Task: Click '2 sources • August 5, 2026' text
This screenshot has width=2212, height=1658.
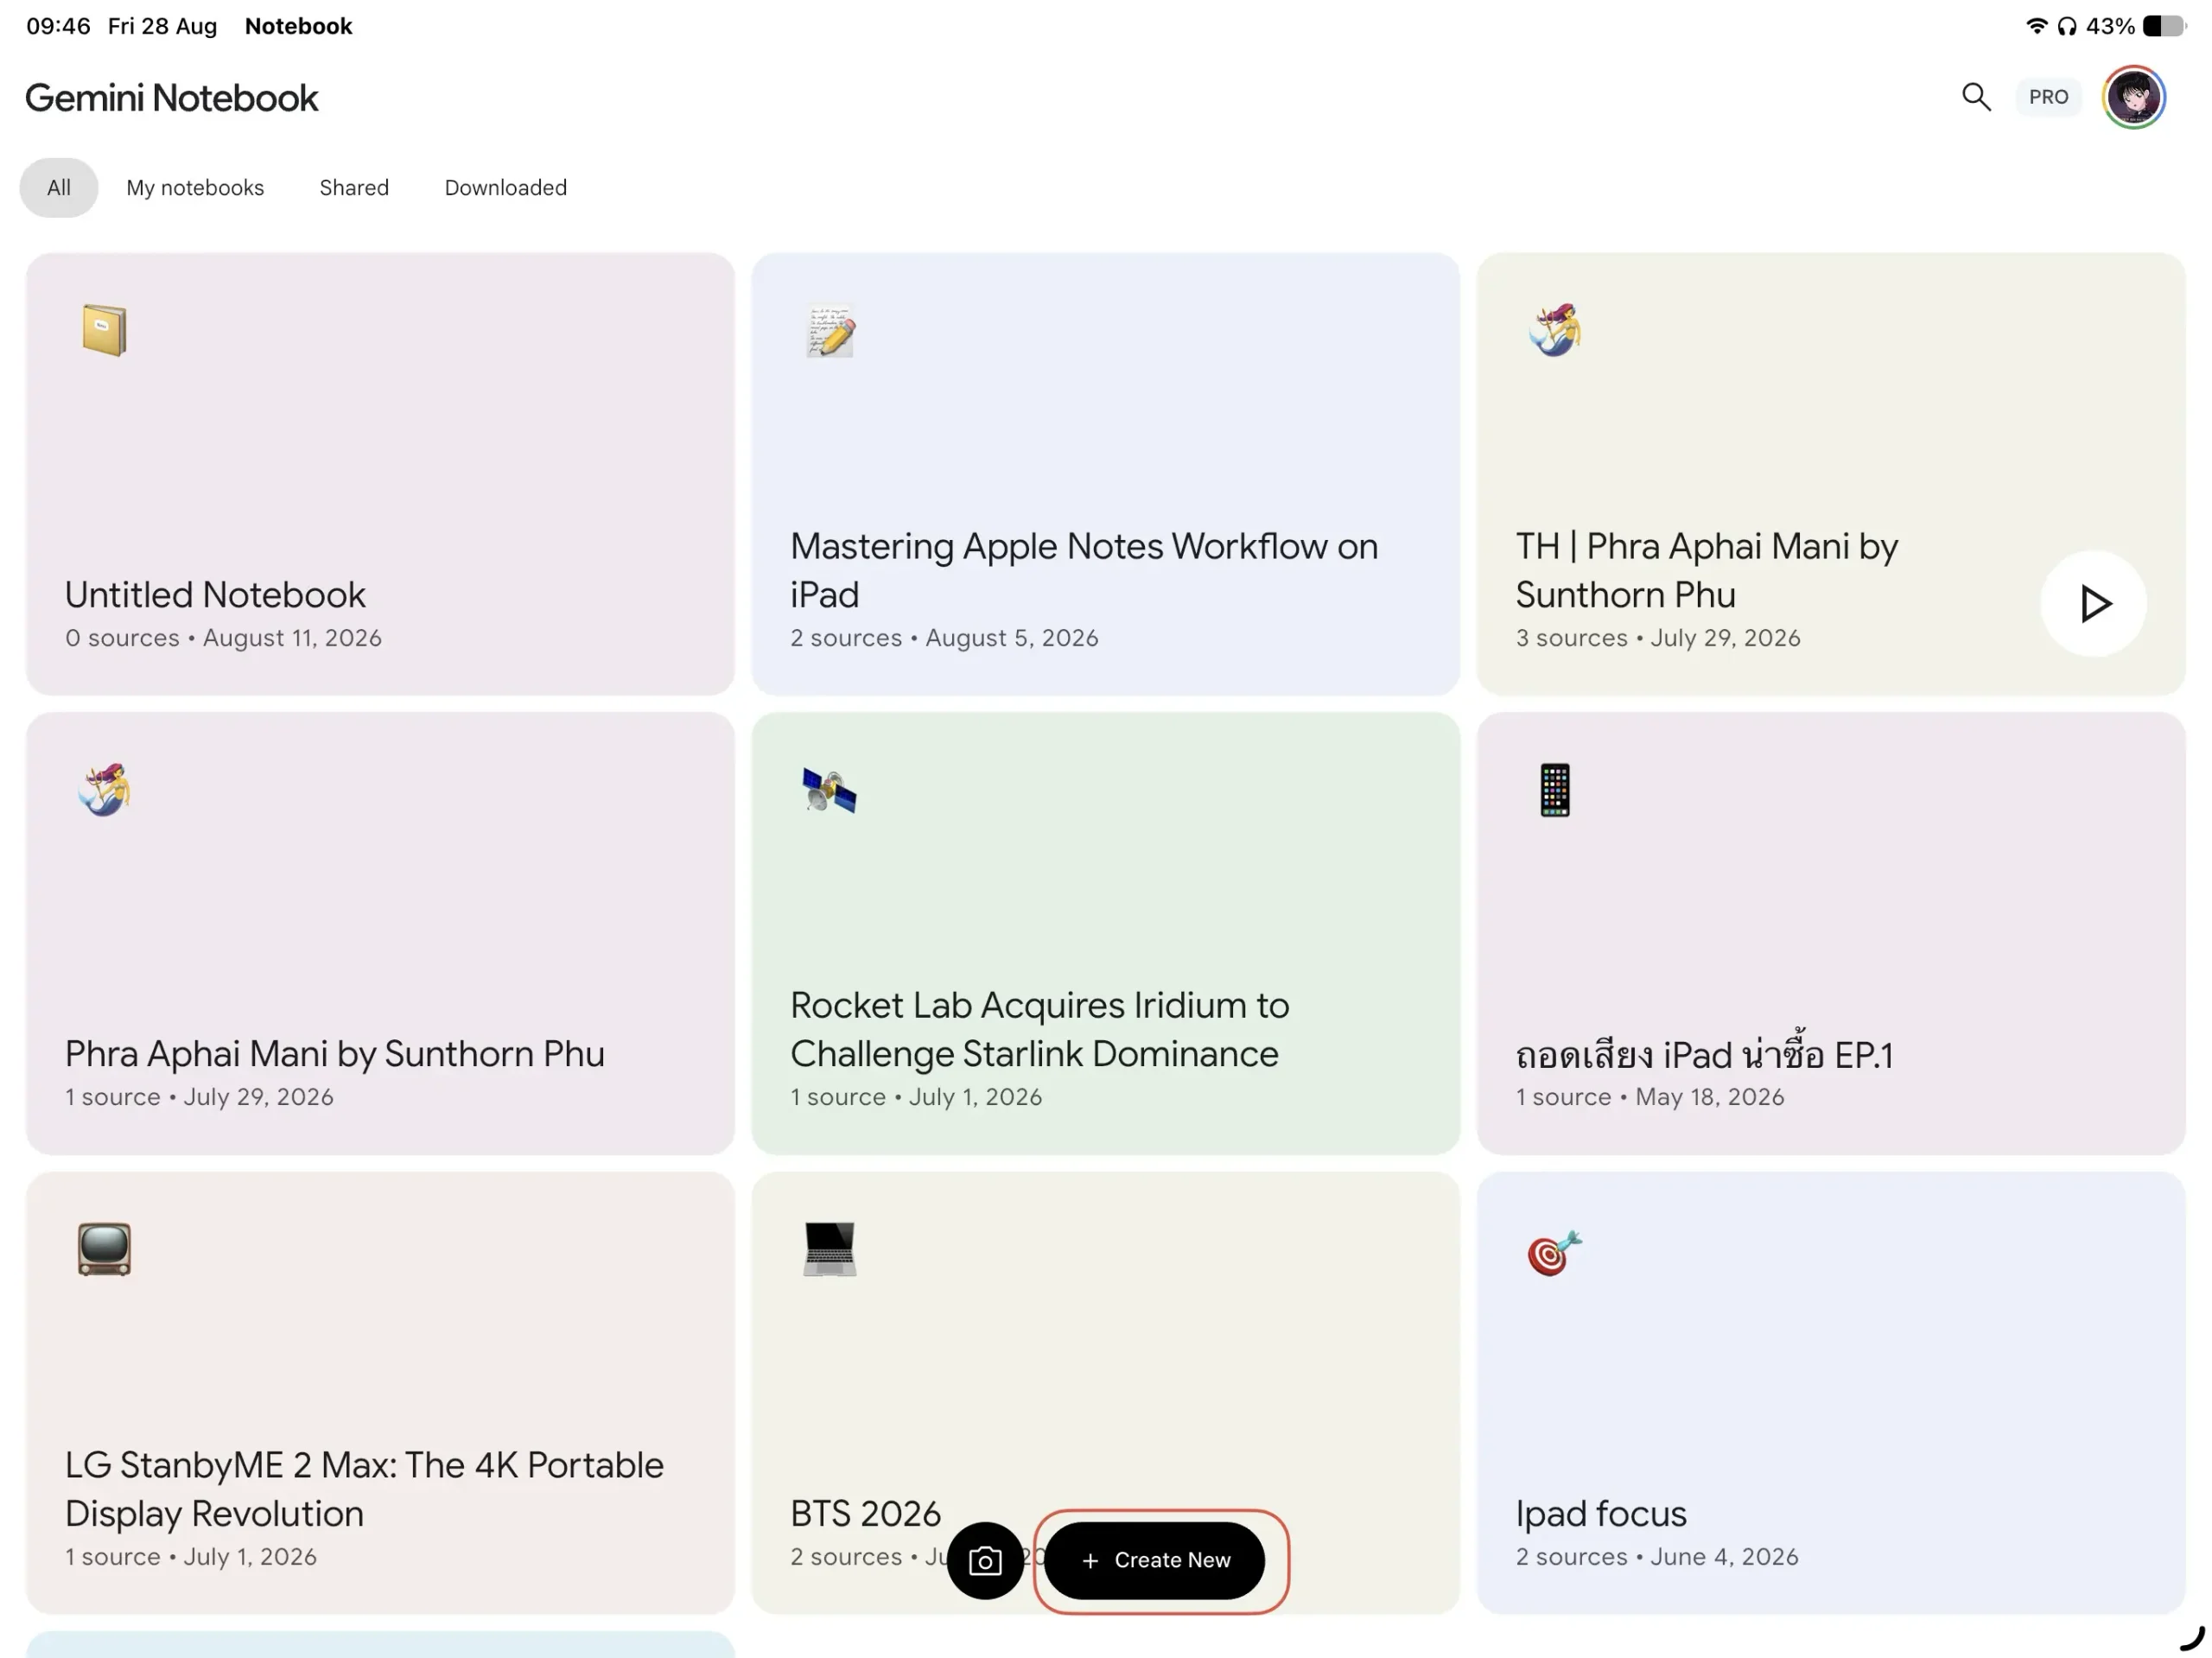Action: tap(944, 638)
